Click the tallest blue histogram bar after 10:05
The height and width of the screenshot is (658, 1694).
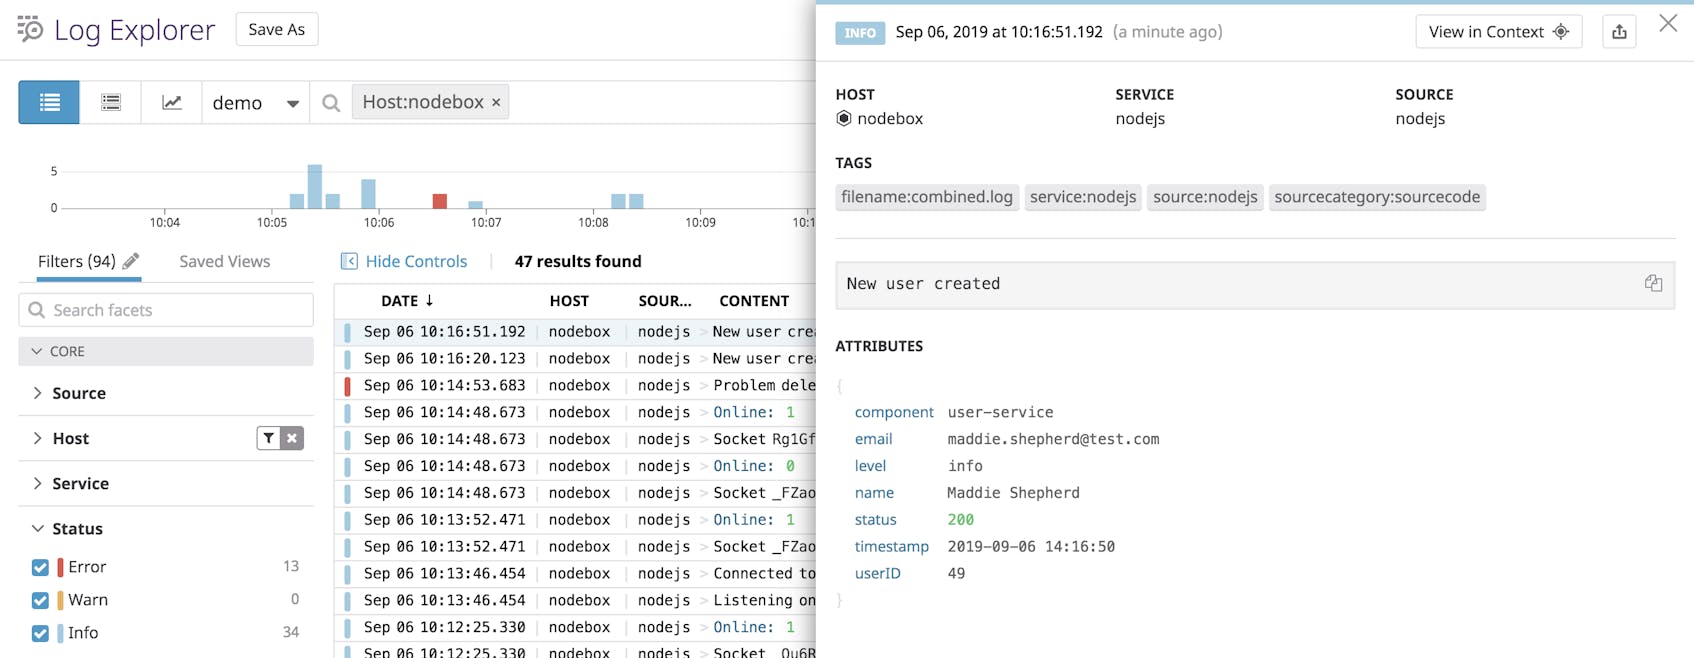point(315,186)
